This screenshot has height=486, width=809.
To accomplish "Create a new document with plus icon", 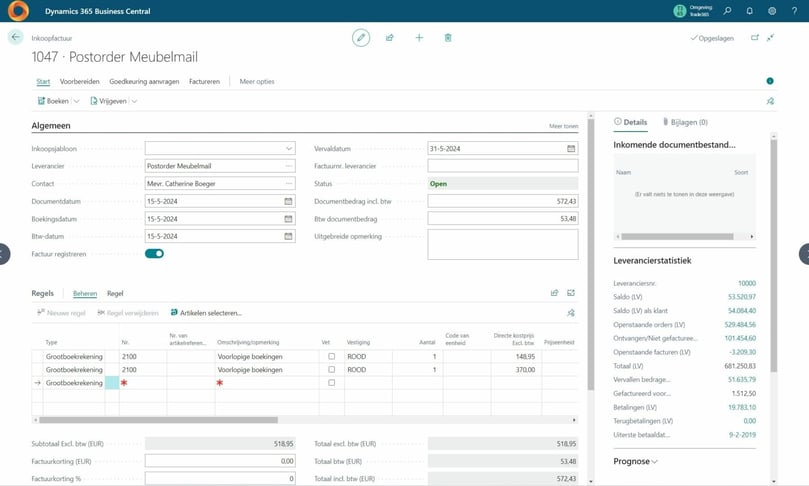I will 419,38.
